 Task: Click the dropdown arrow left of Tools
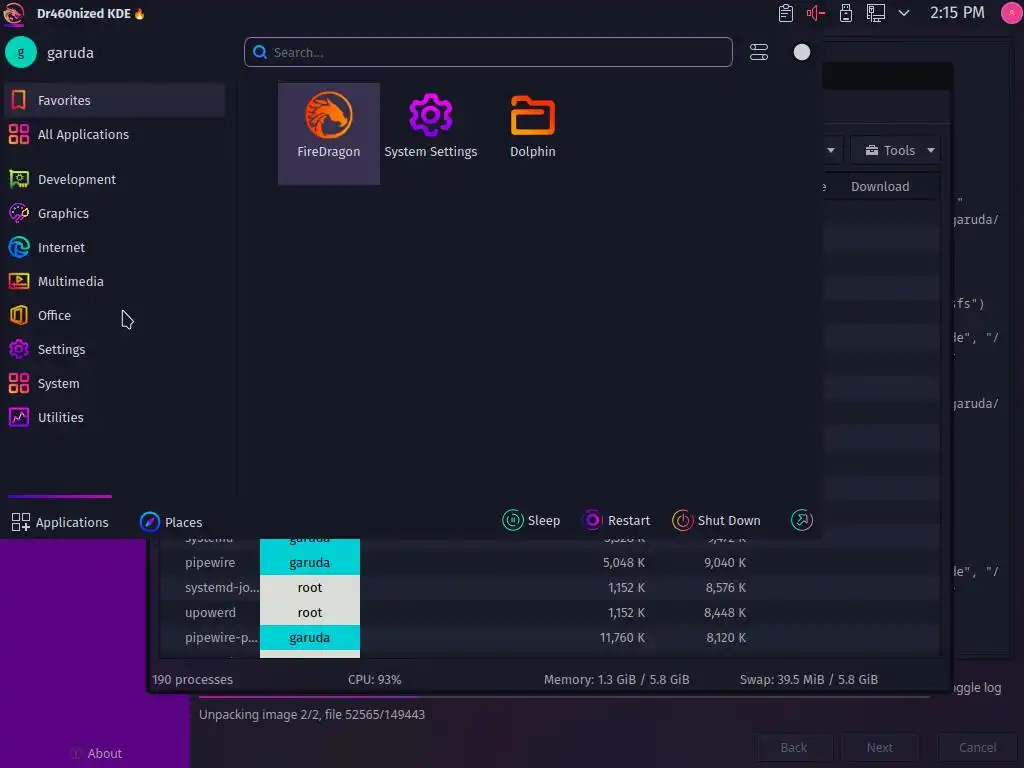tap(831, 150)
